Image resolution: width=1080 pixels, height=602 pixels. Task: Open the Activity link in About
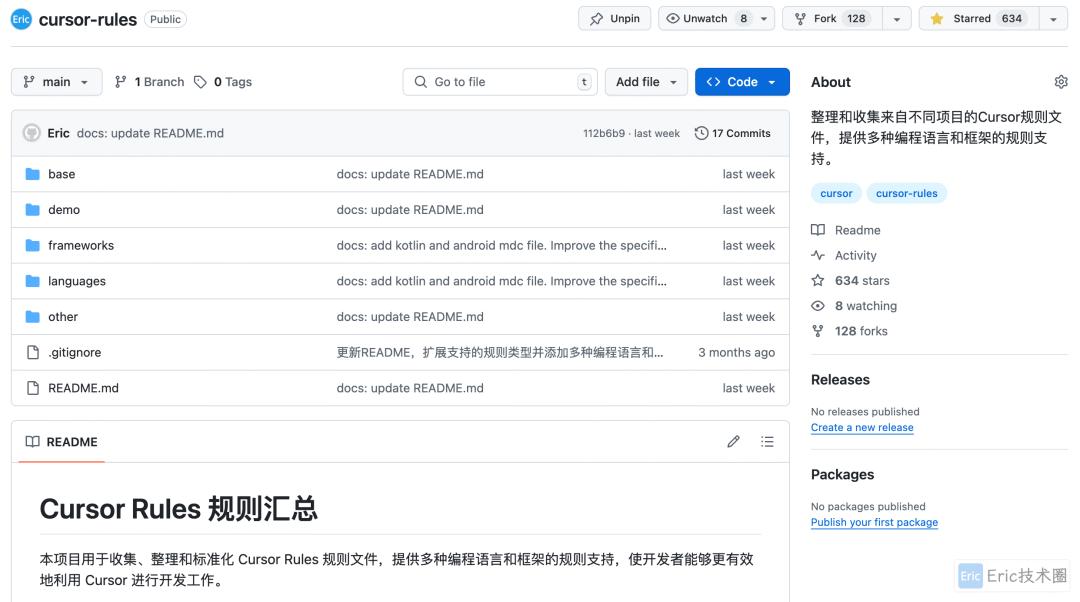[855, 255]
